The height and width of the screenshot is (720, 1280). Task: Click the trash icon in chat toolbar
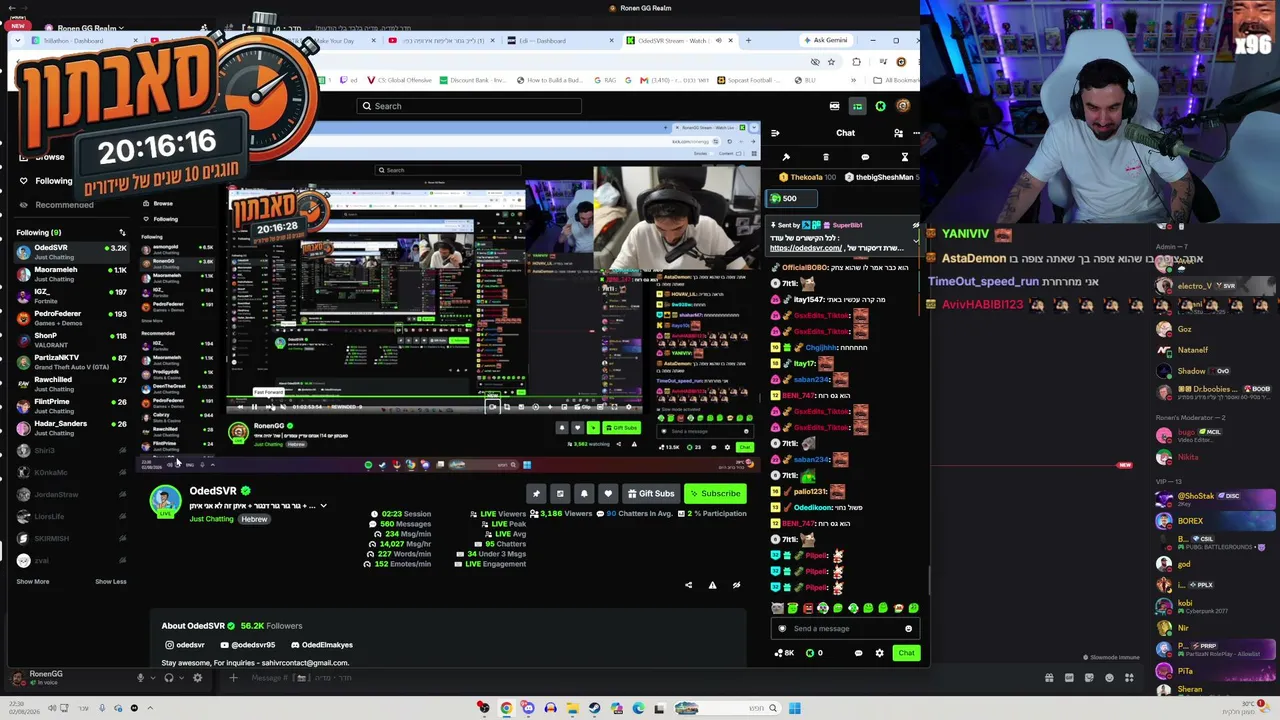pyautogui.click(x=825, y=157)
